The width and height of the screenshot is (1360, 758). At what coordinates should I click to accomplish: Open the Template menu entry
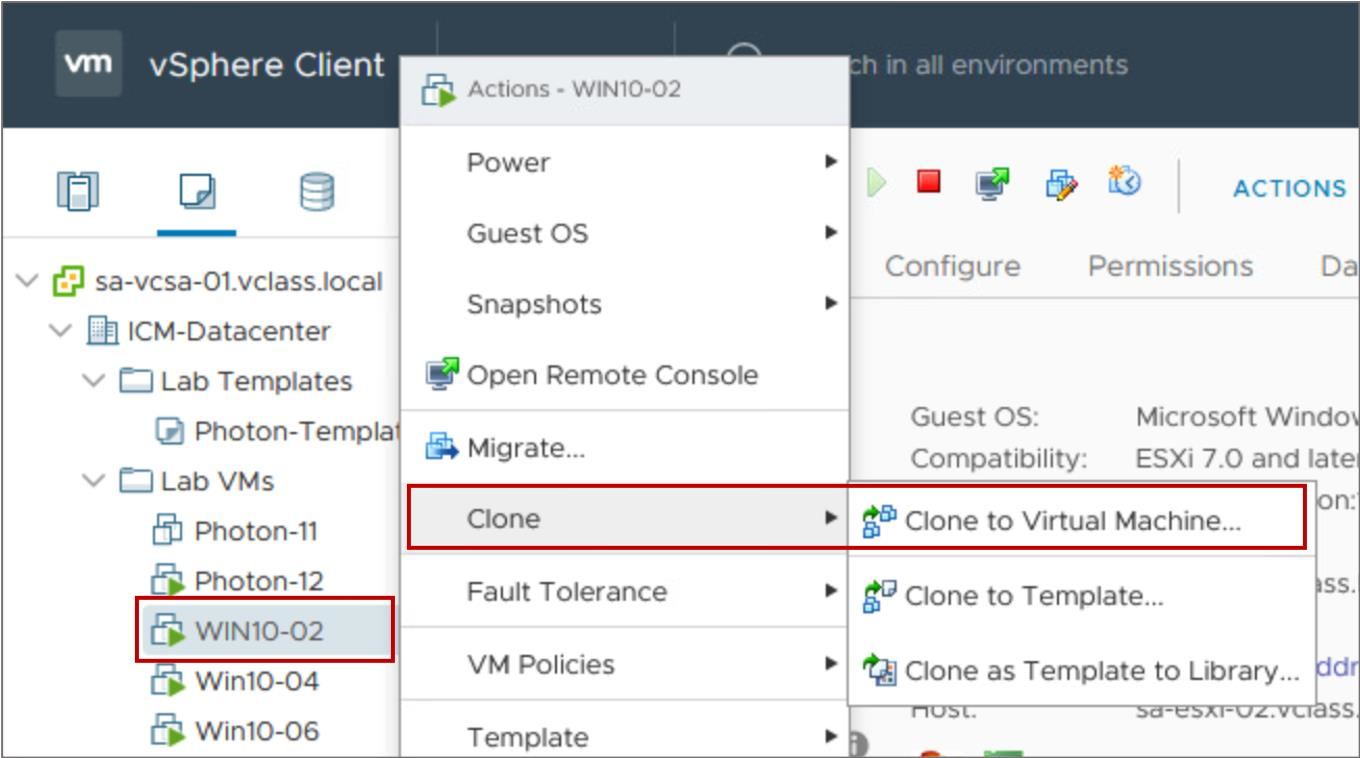point(625,737)
